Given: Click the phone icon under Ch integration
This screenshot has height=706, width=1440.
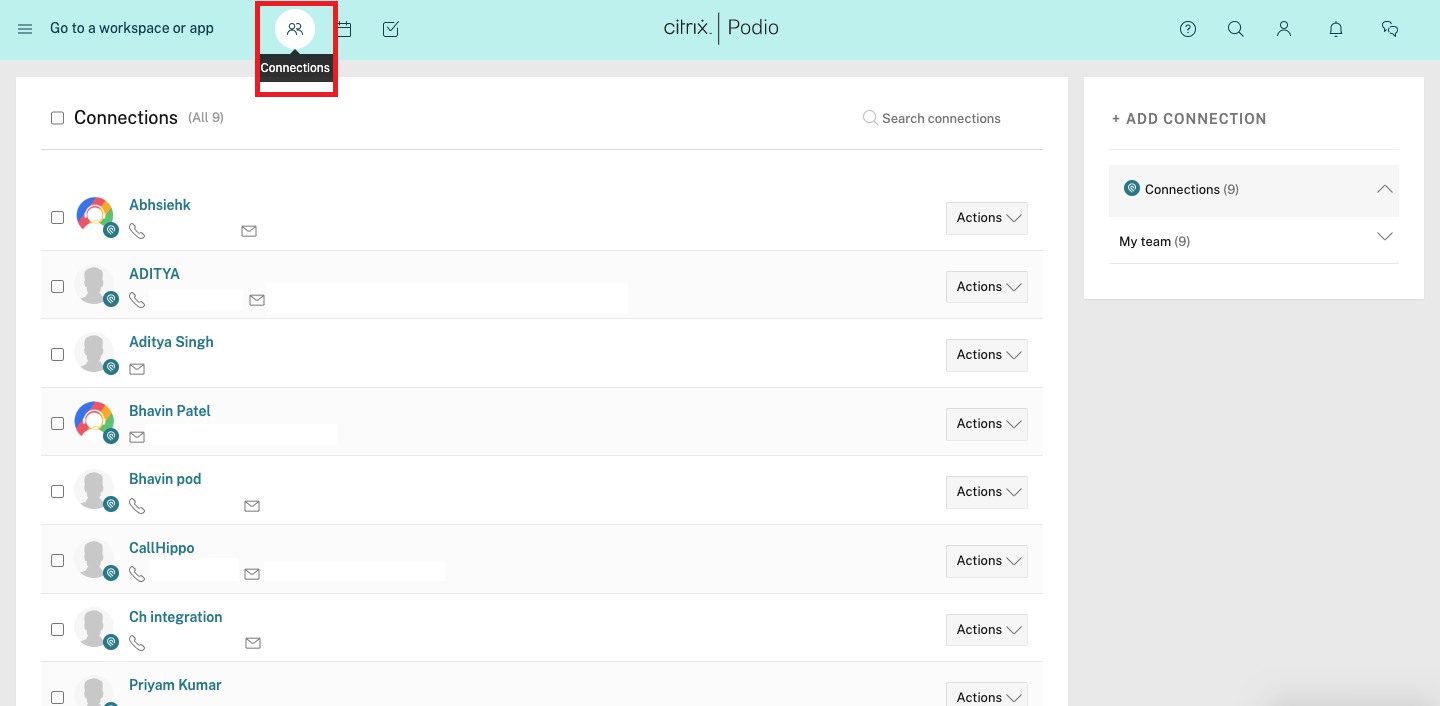Looking at the screenshot, I should click(137, 643).
